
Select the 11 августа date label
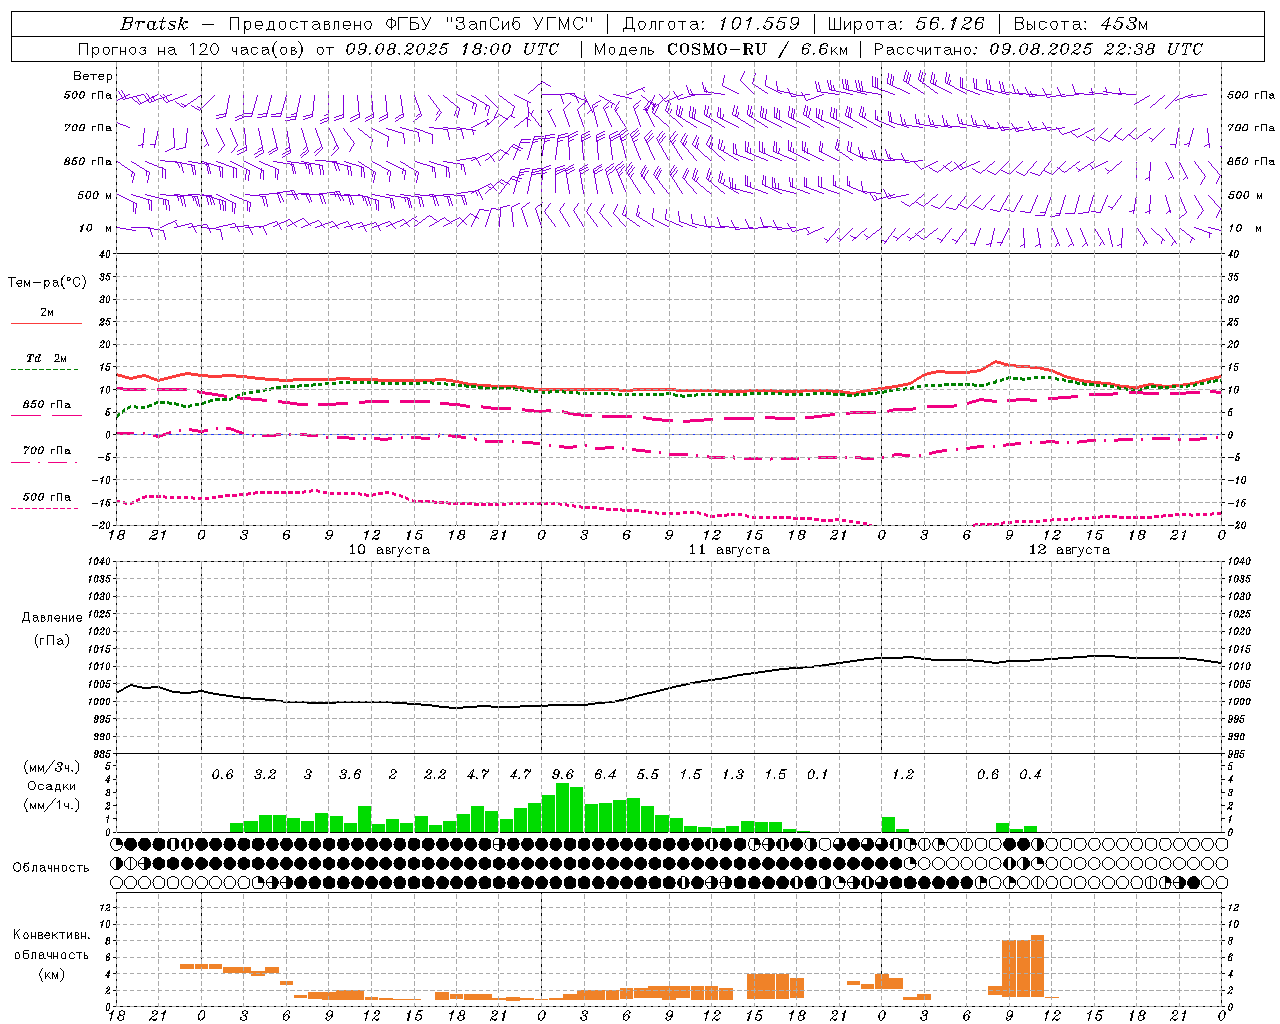729,550
